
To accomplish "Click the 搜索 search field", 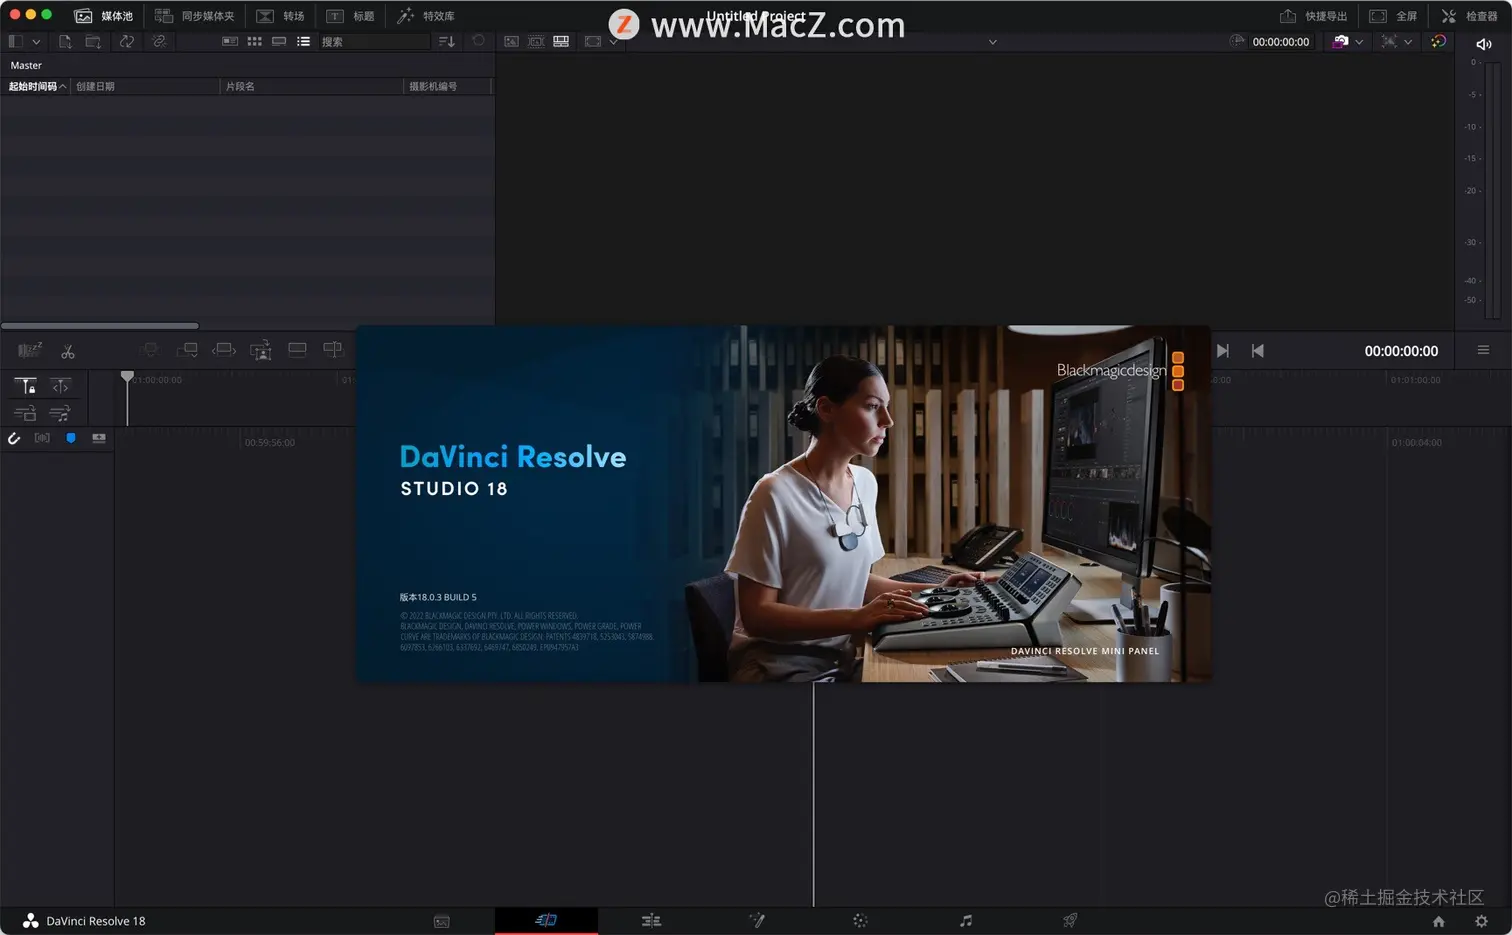I will [x=373, y=41].
